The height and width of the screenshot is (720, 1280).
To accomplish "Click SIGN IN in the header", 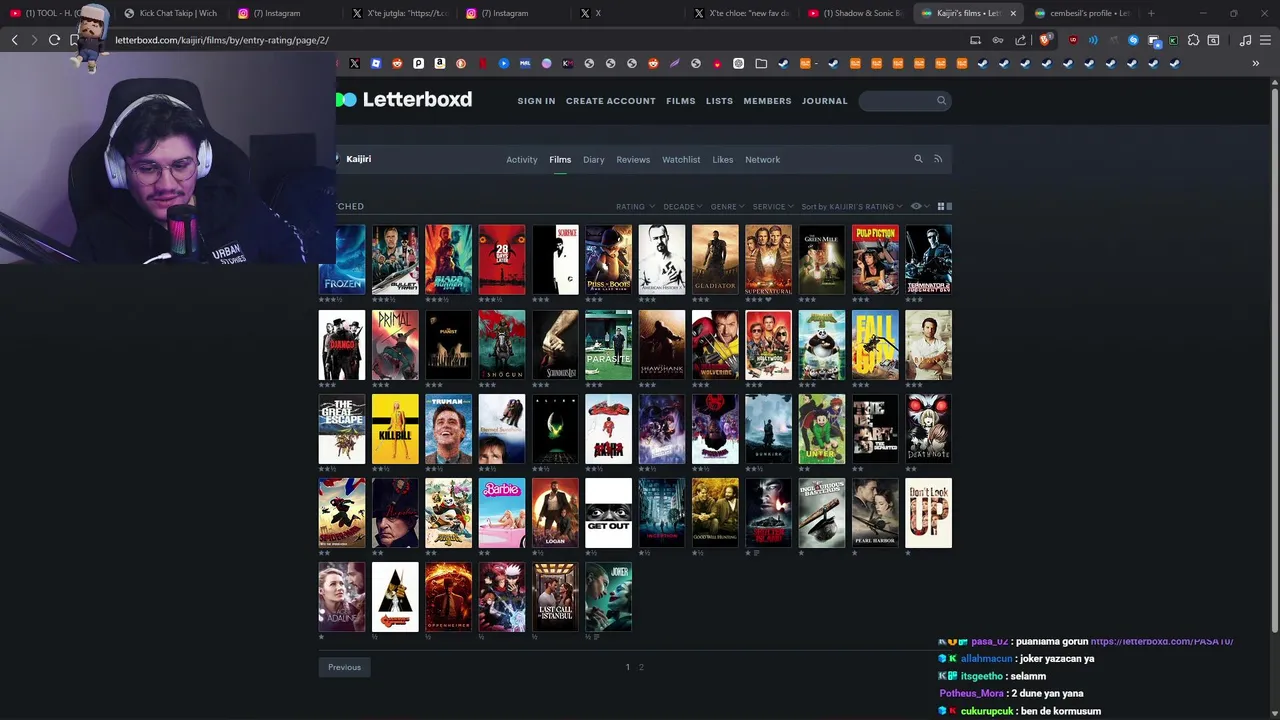I will point(536,101).
